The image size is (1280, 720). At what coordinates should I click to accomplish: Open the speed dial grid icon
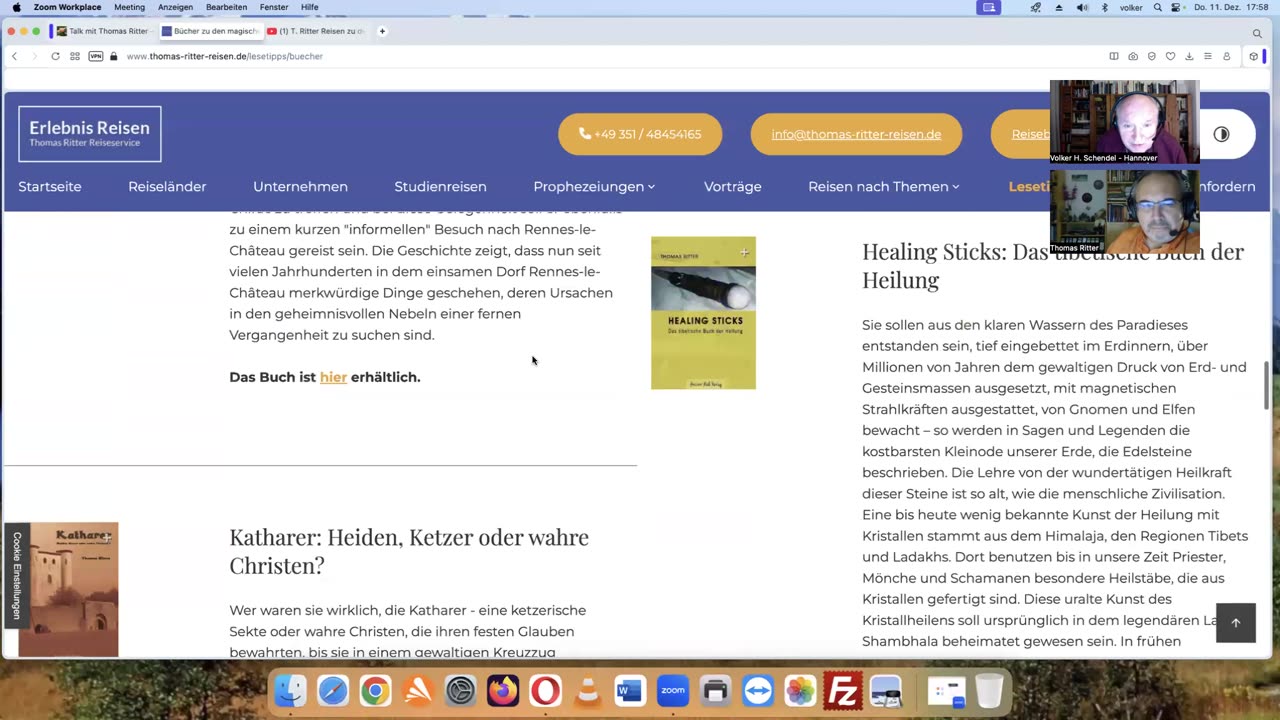click(75, 56)
